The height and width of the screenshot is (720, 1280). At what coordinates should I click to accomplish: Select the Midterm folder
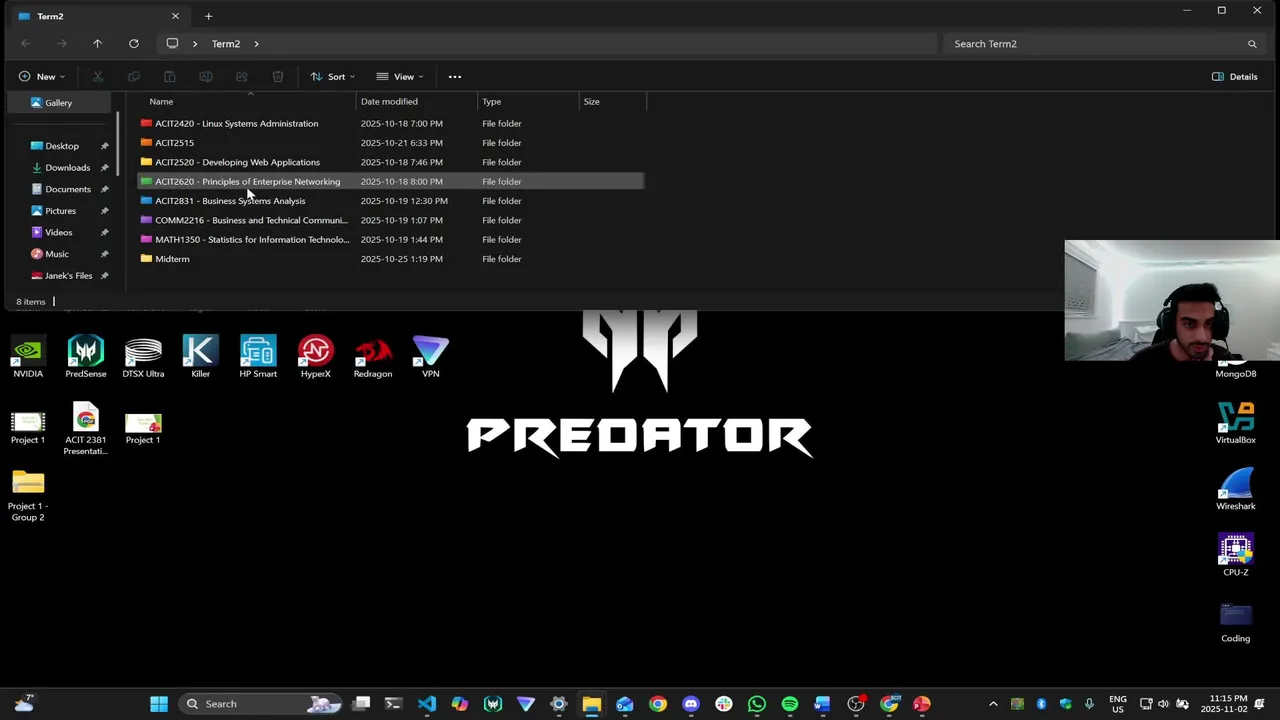(x=390, y=259)
